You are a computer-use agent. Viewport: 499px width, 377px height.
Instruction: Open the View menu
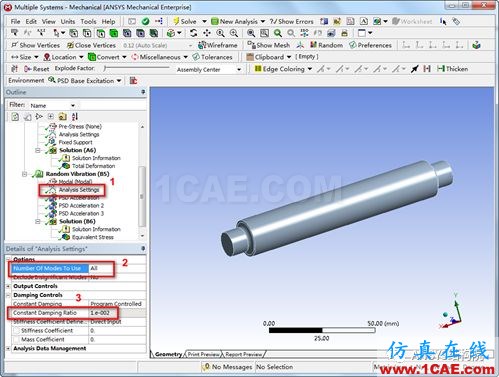click(49, 21)
